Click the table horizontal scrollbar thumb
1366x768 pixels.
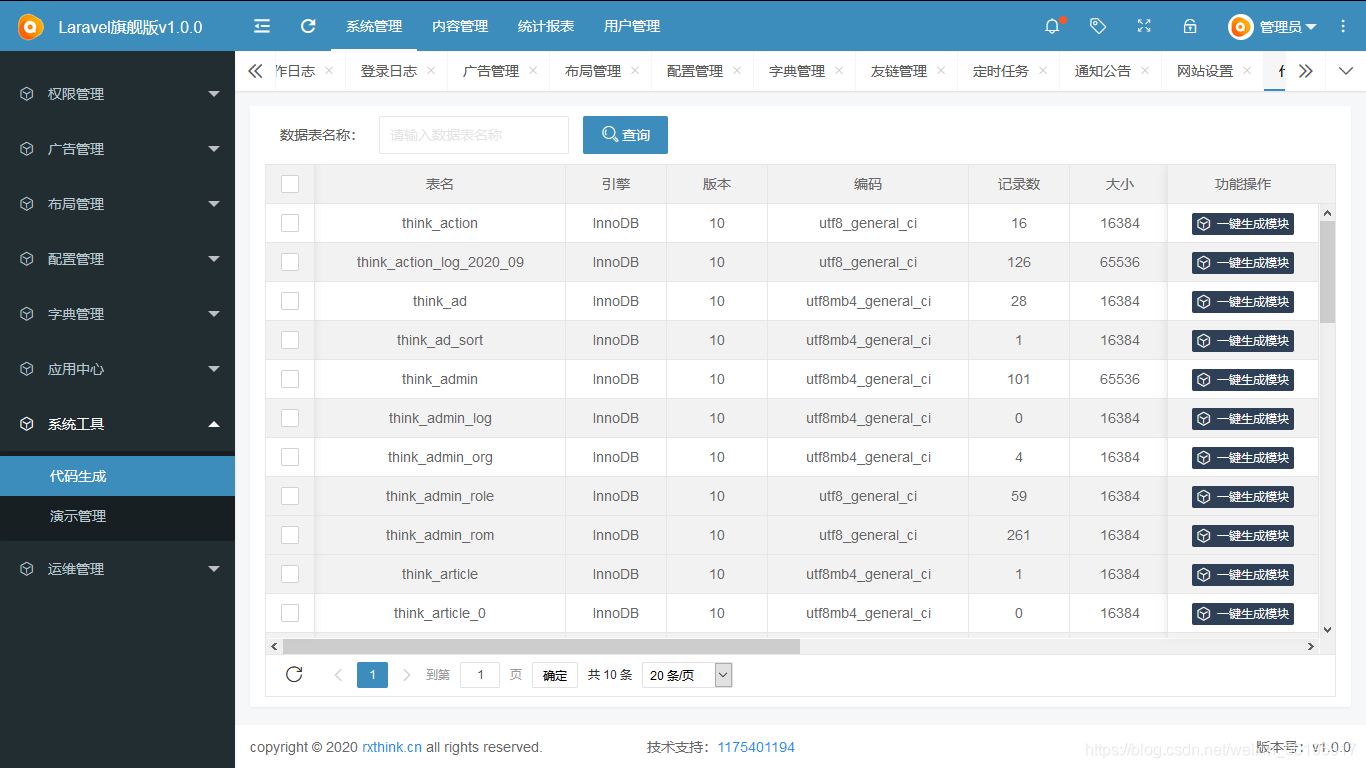point(541,646)
